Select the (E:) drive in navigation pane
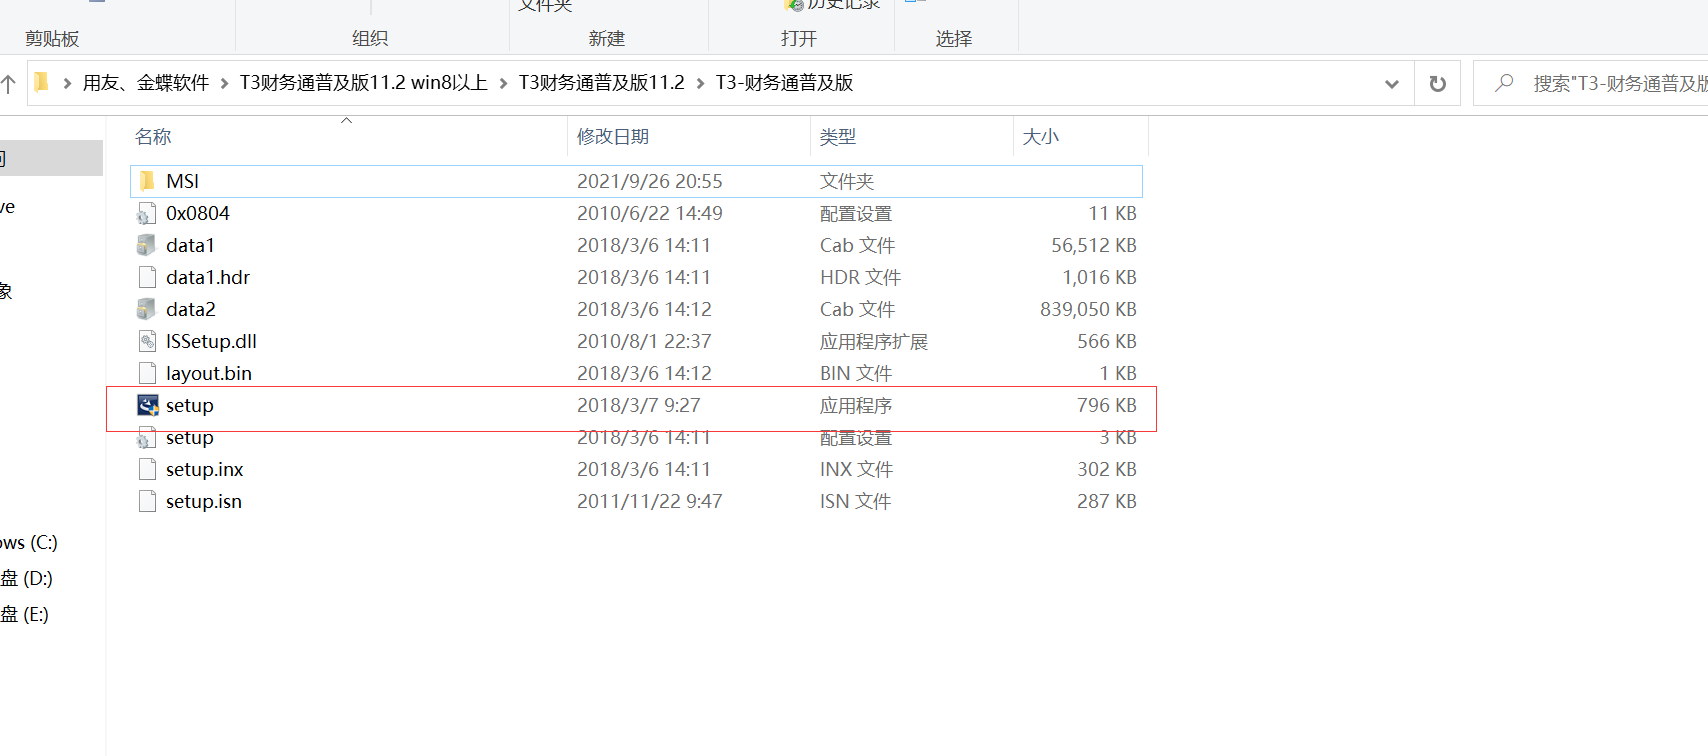 (25, 615)
